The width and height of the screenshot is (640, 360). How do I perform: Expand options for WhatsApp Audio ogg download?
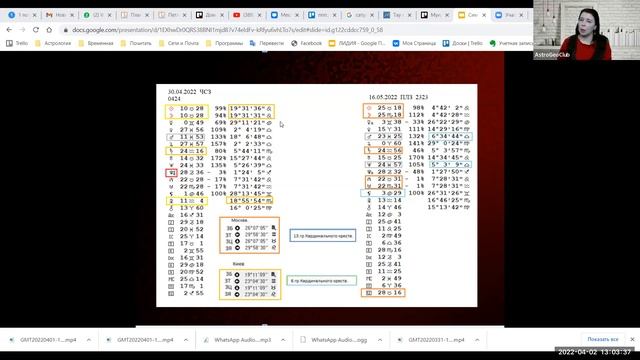[x=380, y=340]
